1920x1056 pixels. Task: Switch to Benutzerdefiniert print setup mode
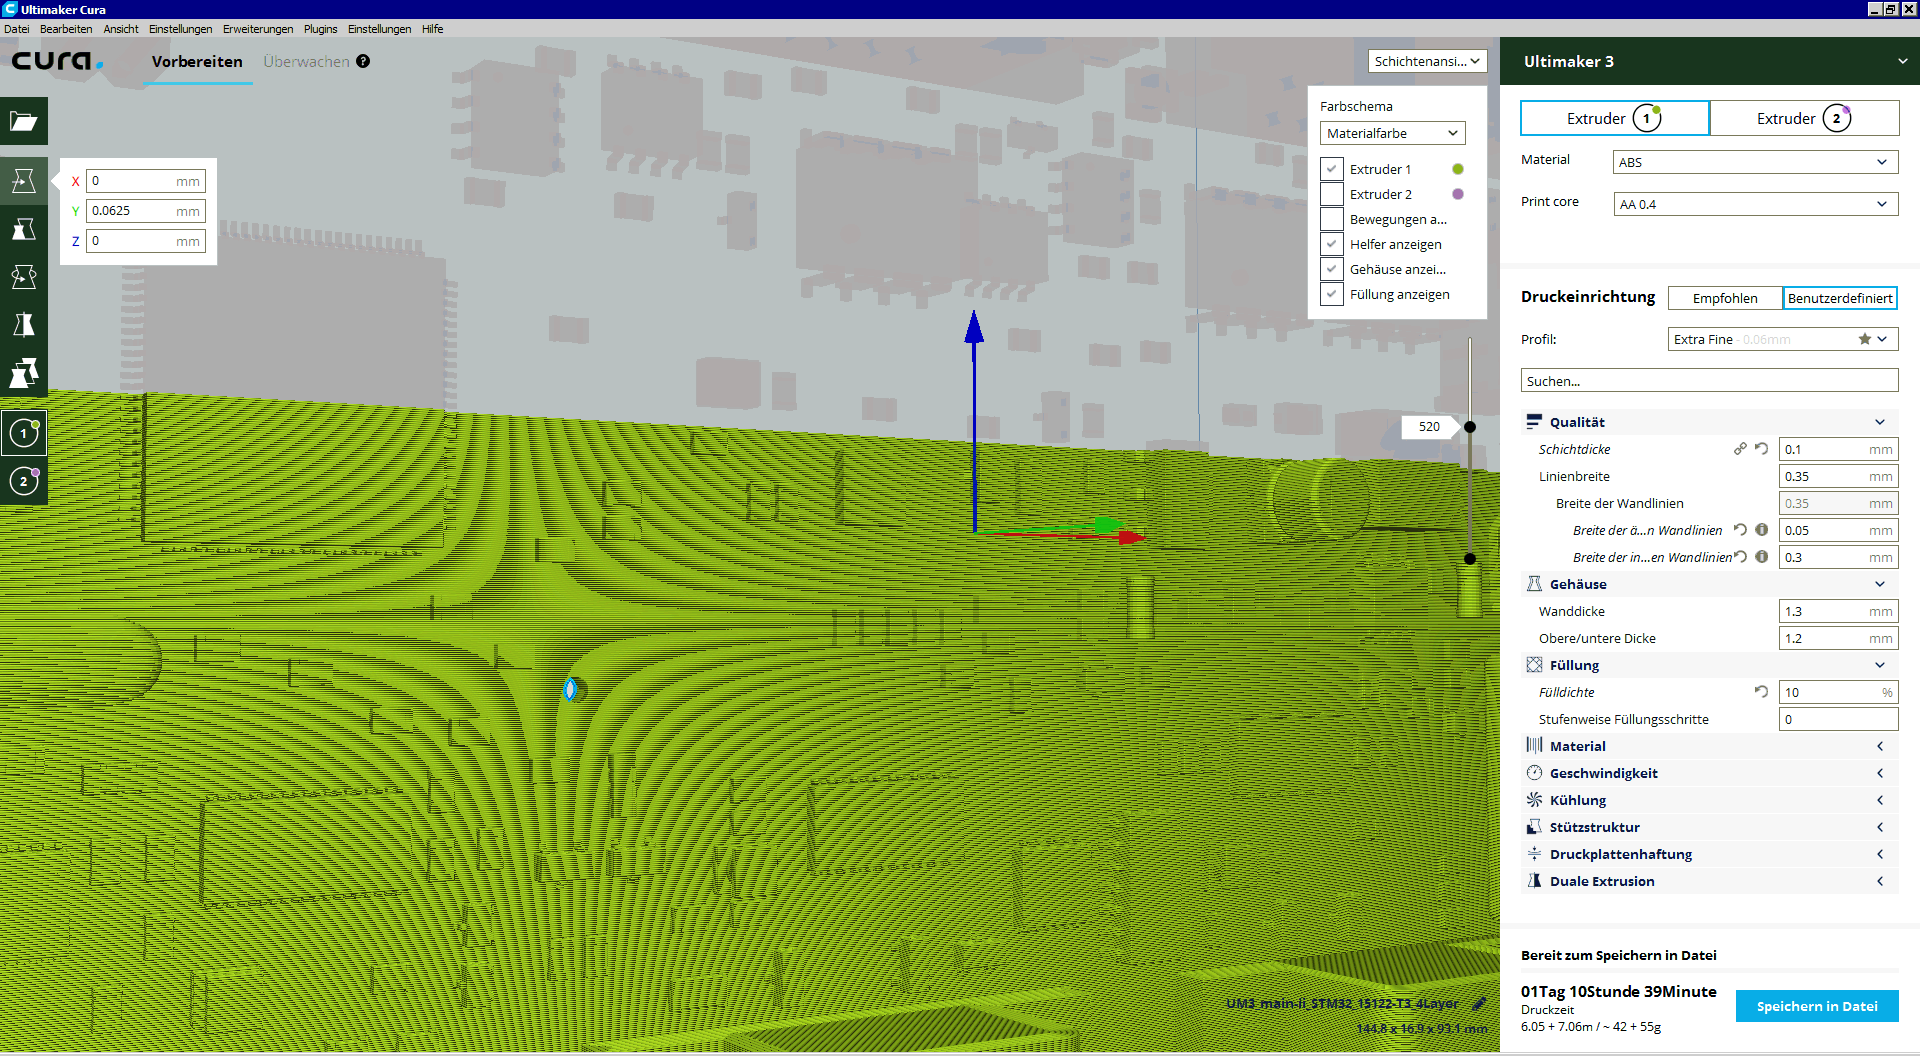click(x=1840, y=298)
